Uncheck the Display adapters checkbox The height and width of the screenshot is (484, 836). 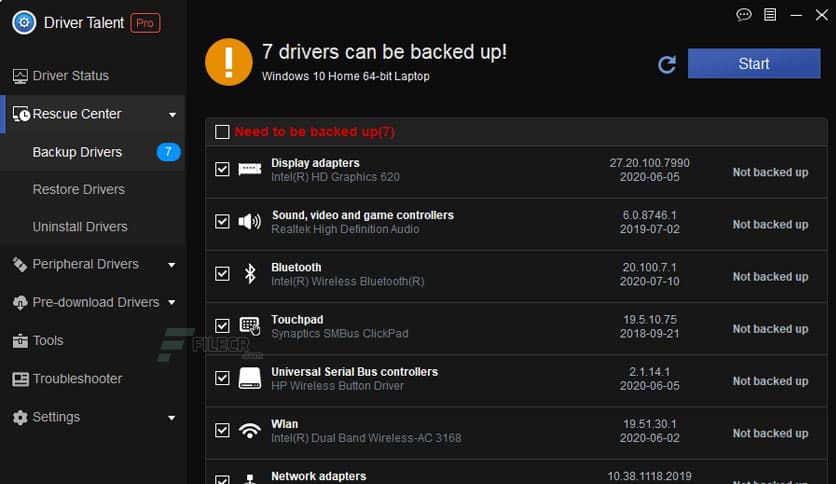(222, 169)
